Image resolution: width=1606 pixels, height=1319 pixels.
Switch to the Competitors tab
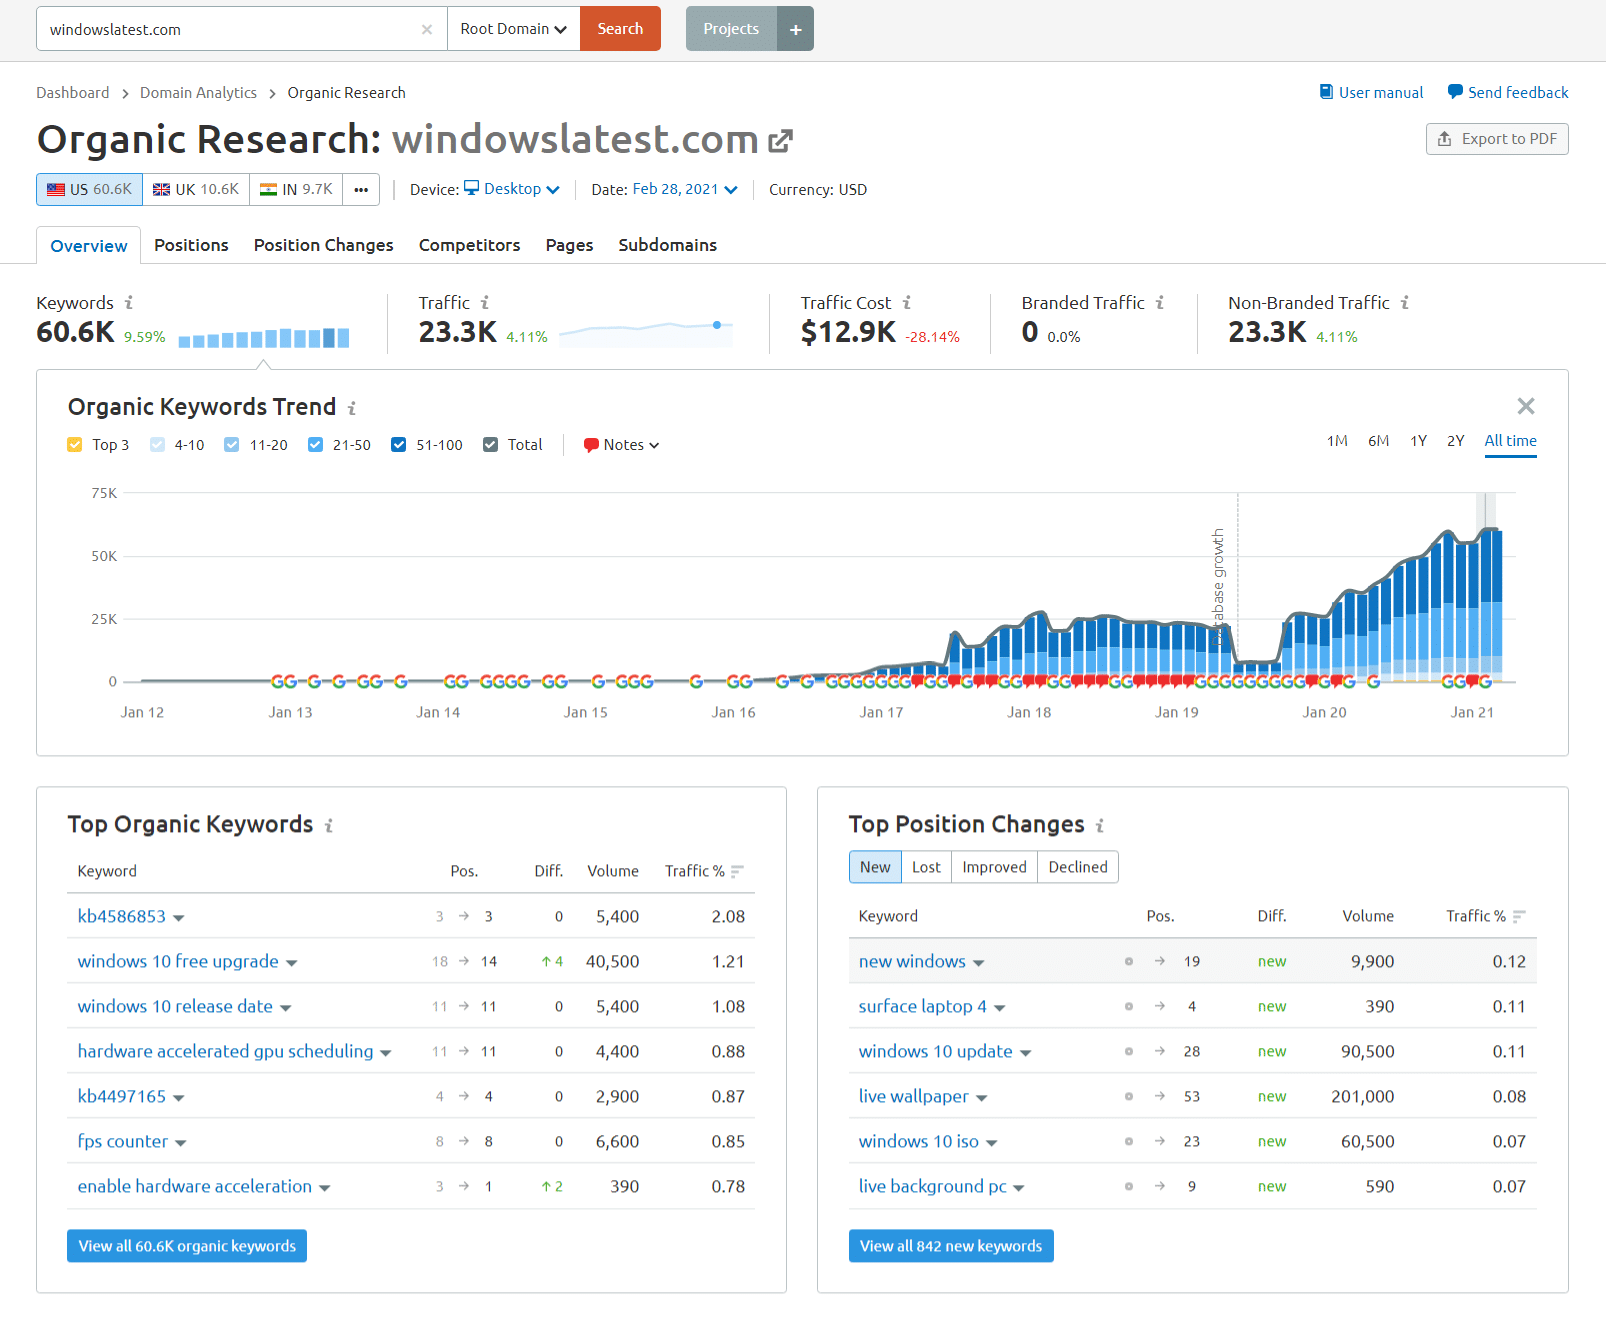470,245
